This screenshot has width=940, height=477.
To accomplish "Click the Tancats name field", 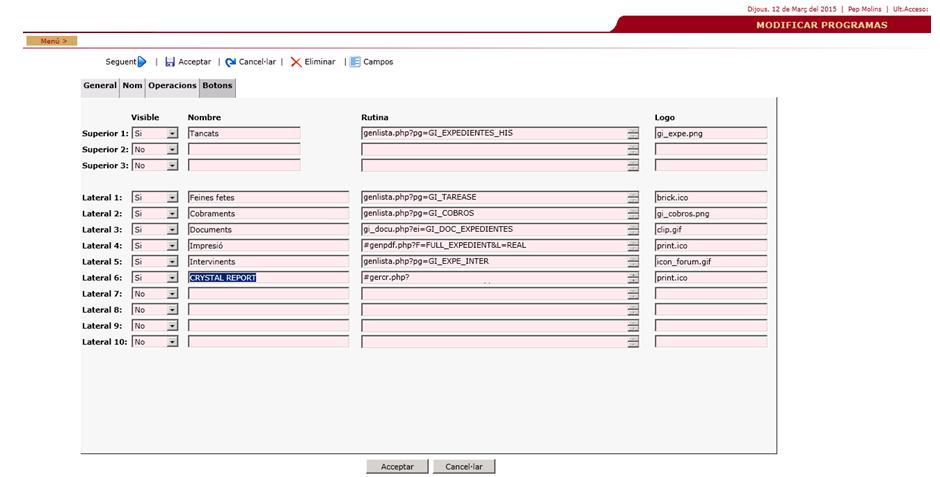I will coord(244,134).
